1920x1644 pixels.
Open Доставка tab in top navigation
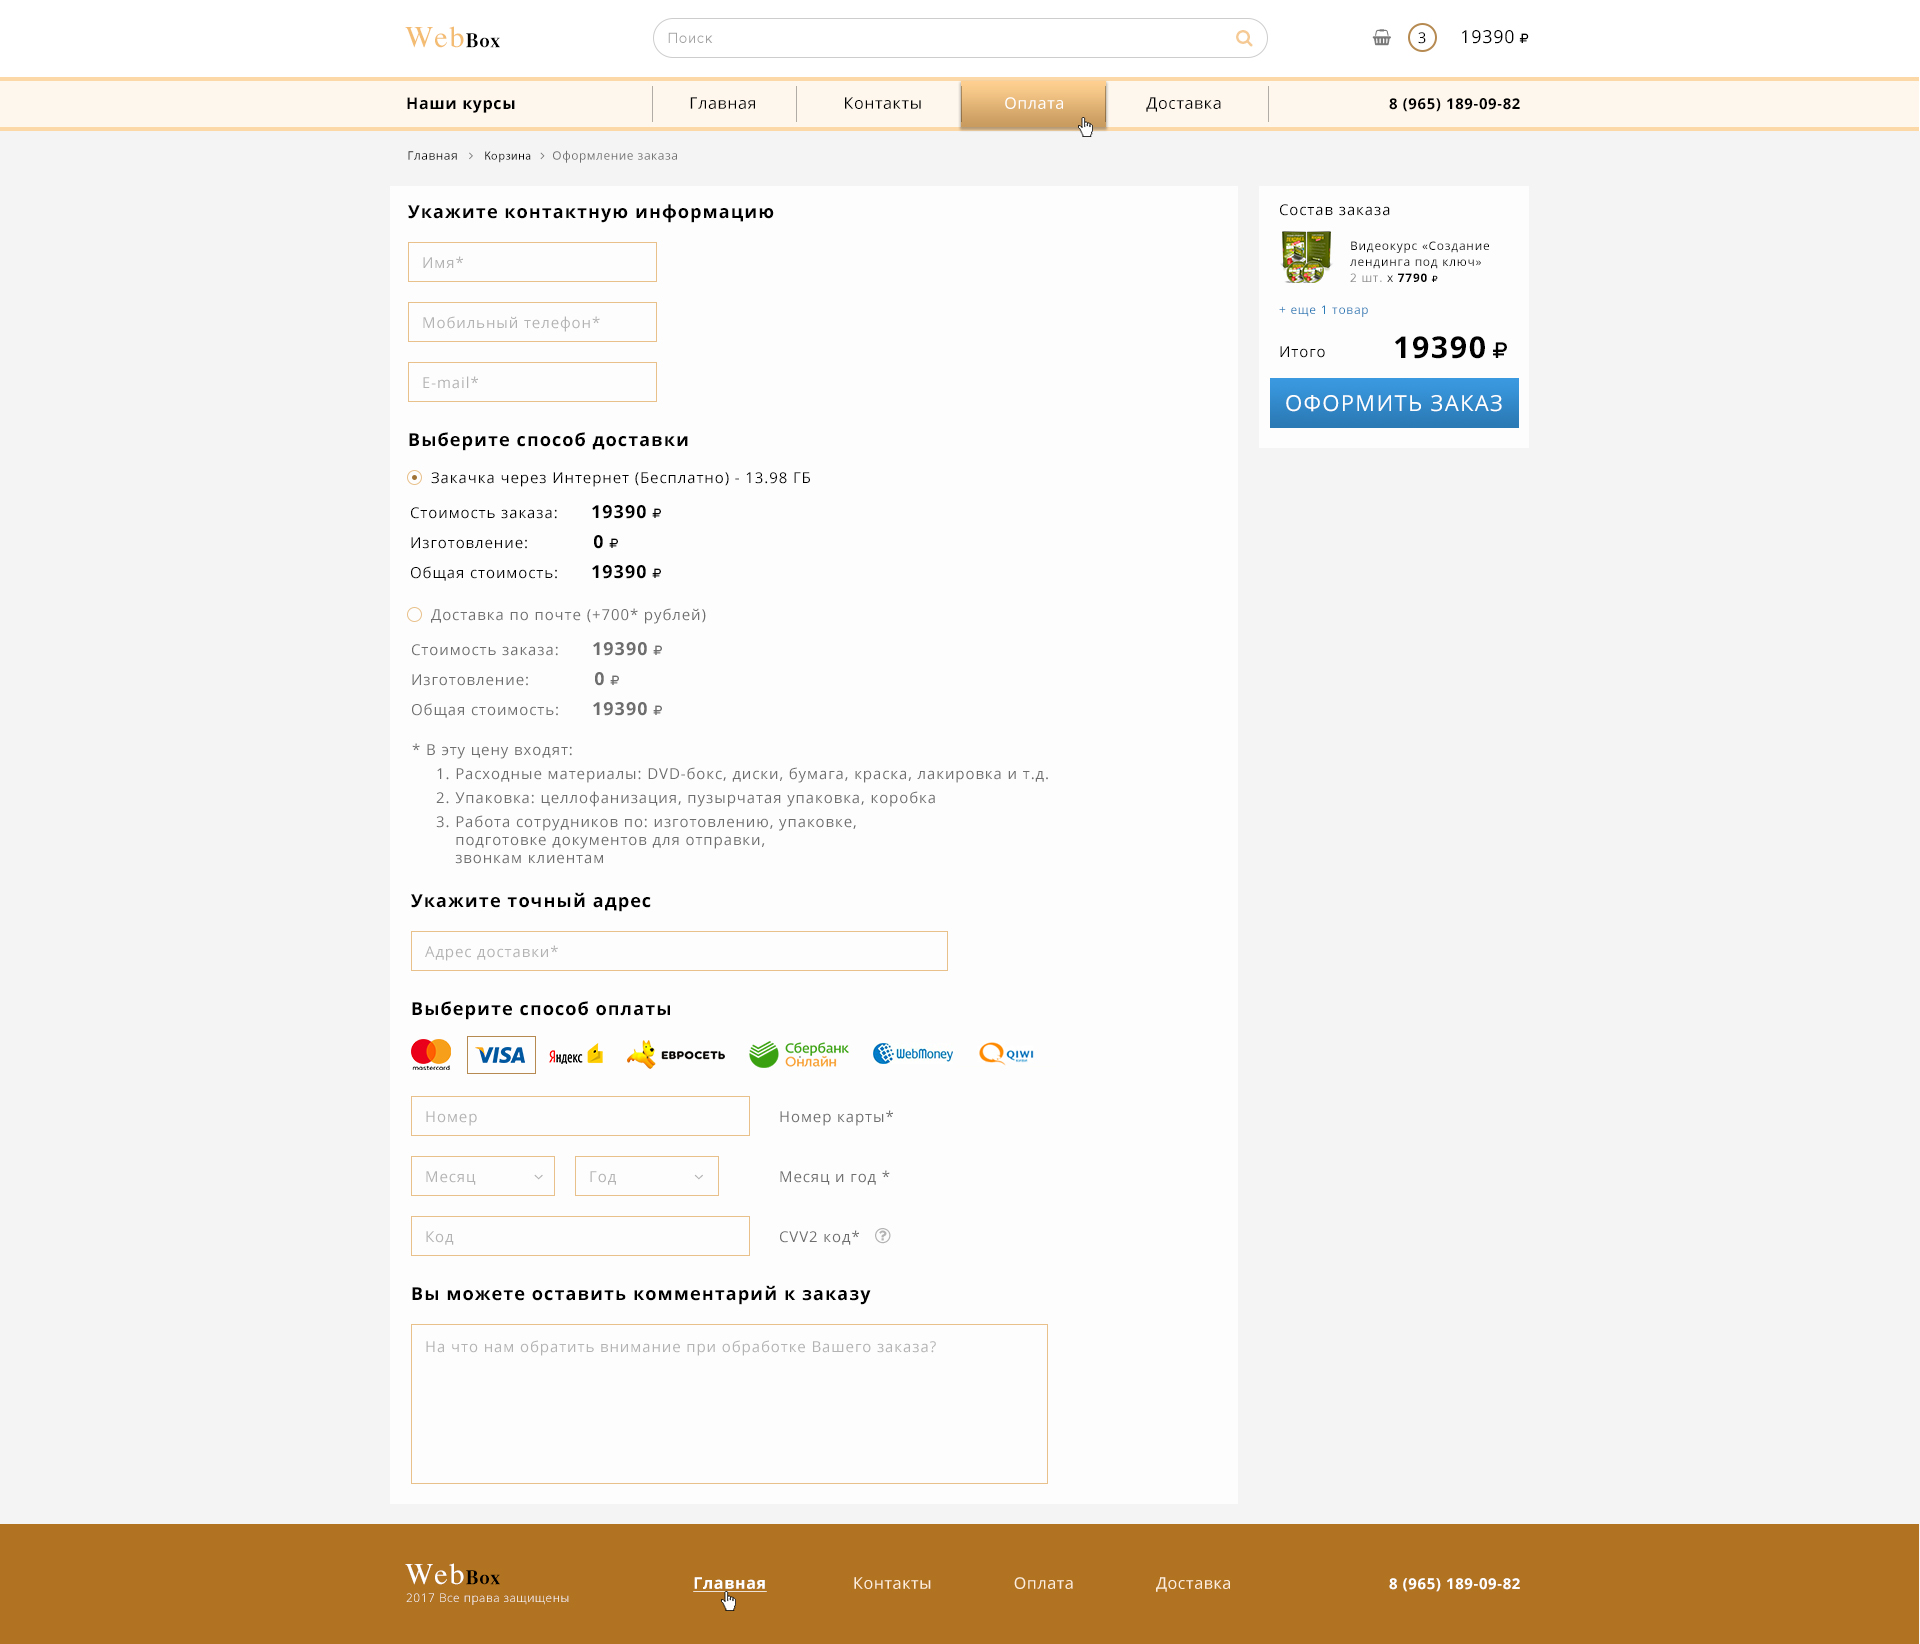[x=1183, y=104]
